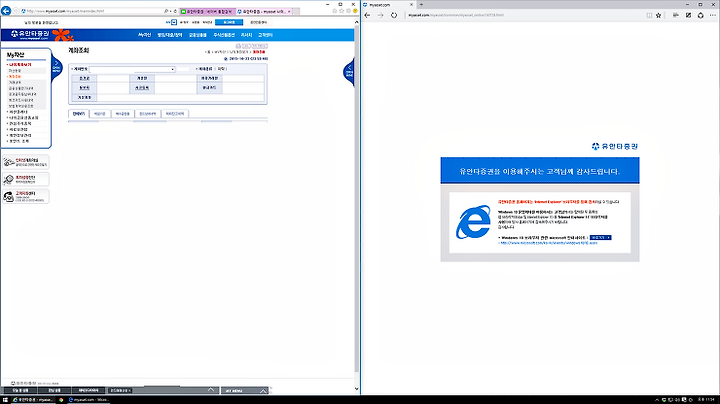
Task: Collapse left Quick Menu blue tab
Action: [56, 69]
